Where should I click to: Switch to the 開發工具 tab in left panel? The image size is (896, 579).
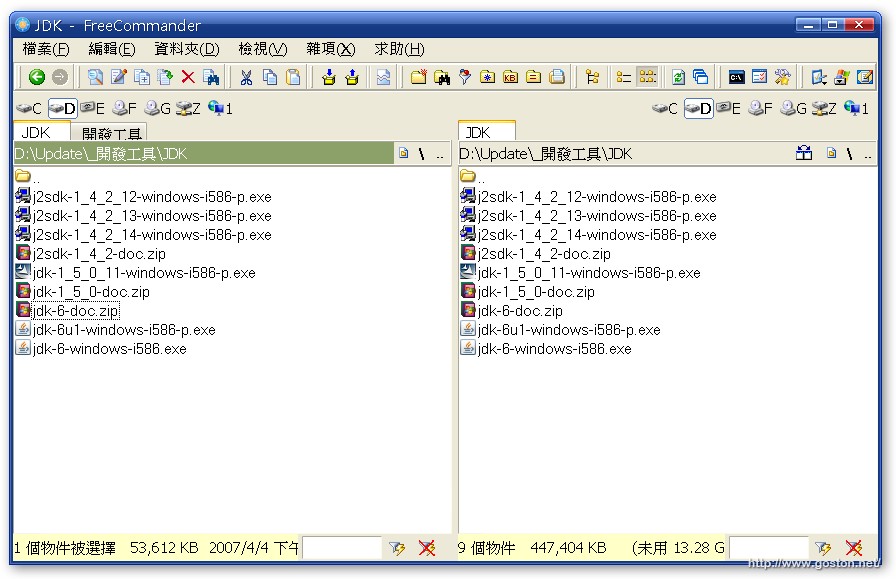111,133
